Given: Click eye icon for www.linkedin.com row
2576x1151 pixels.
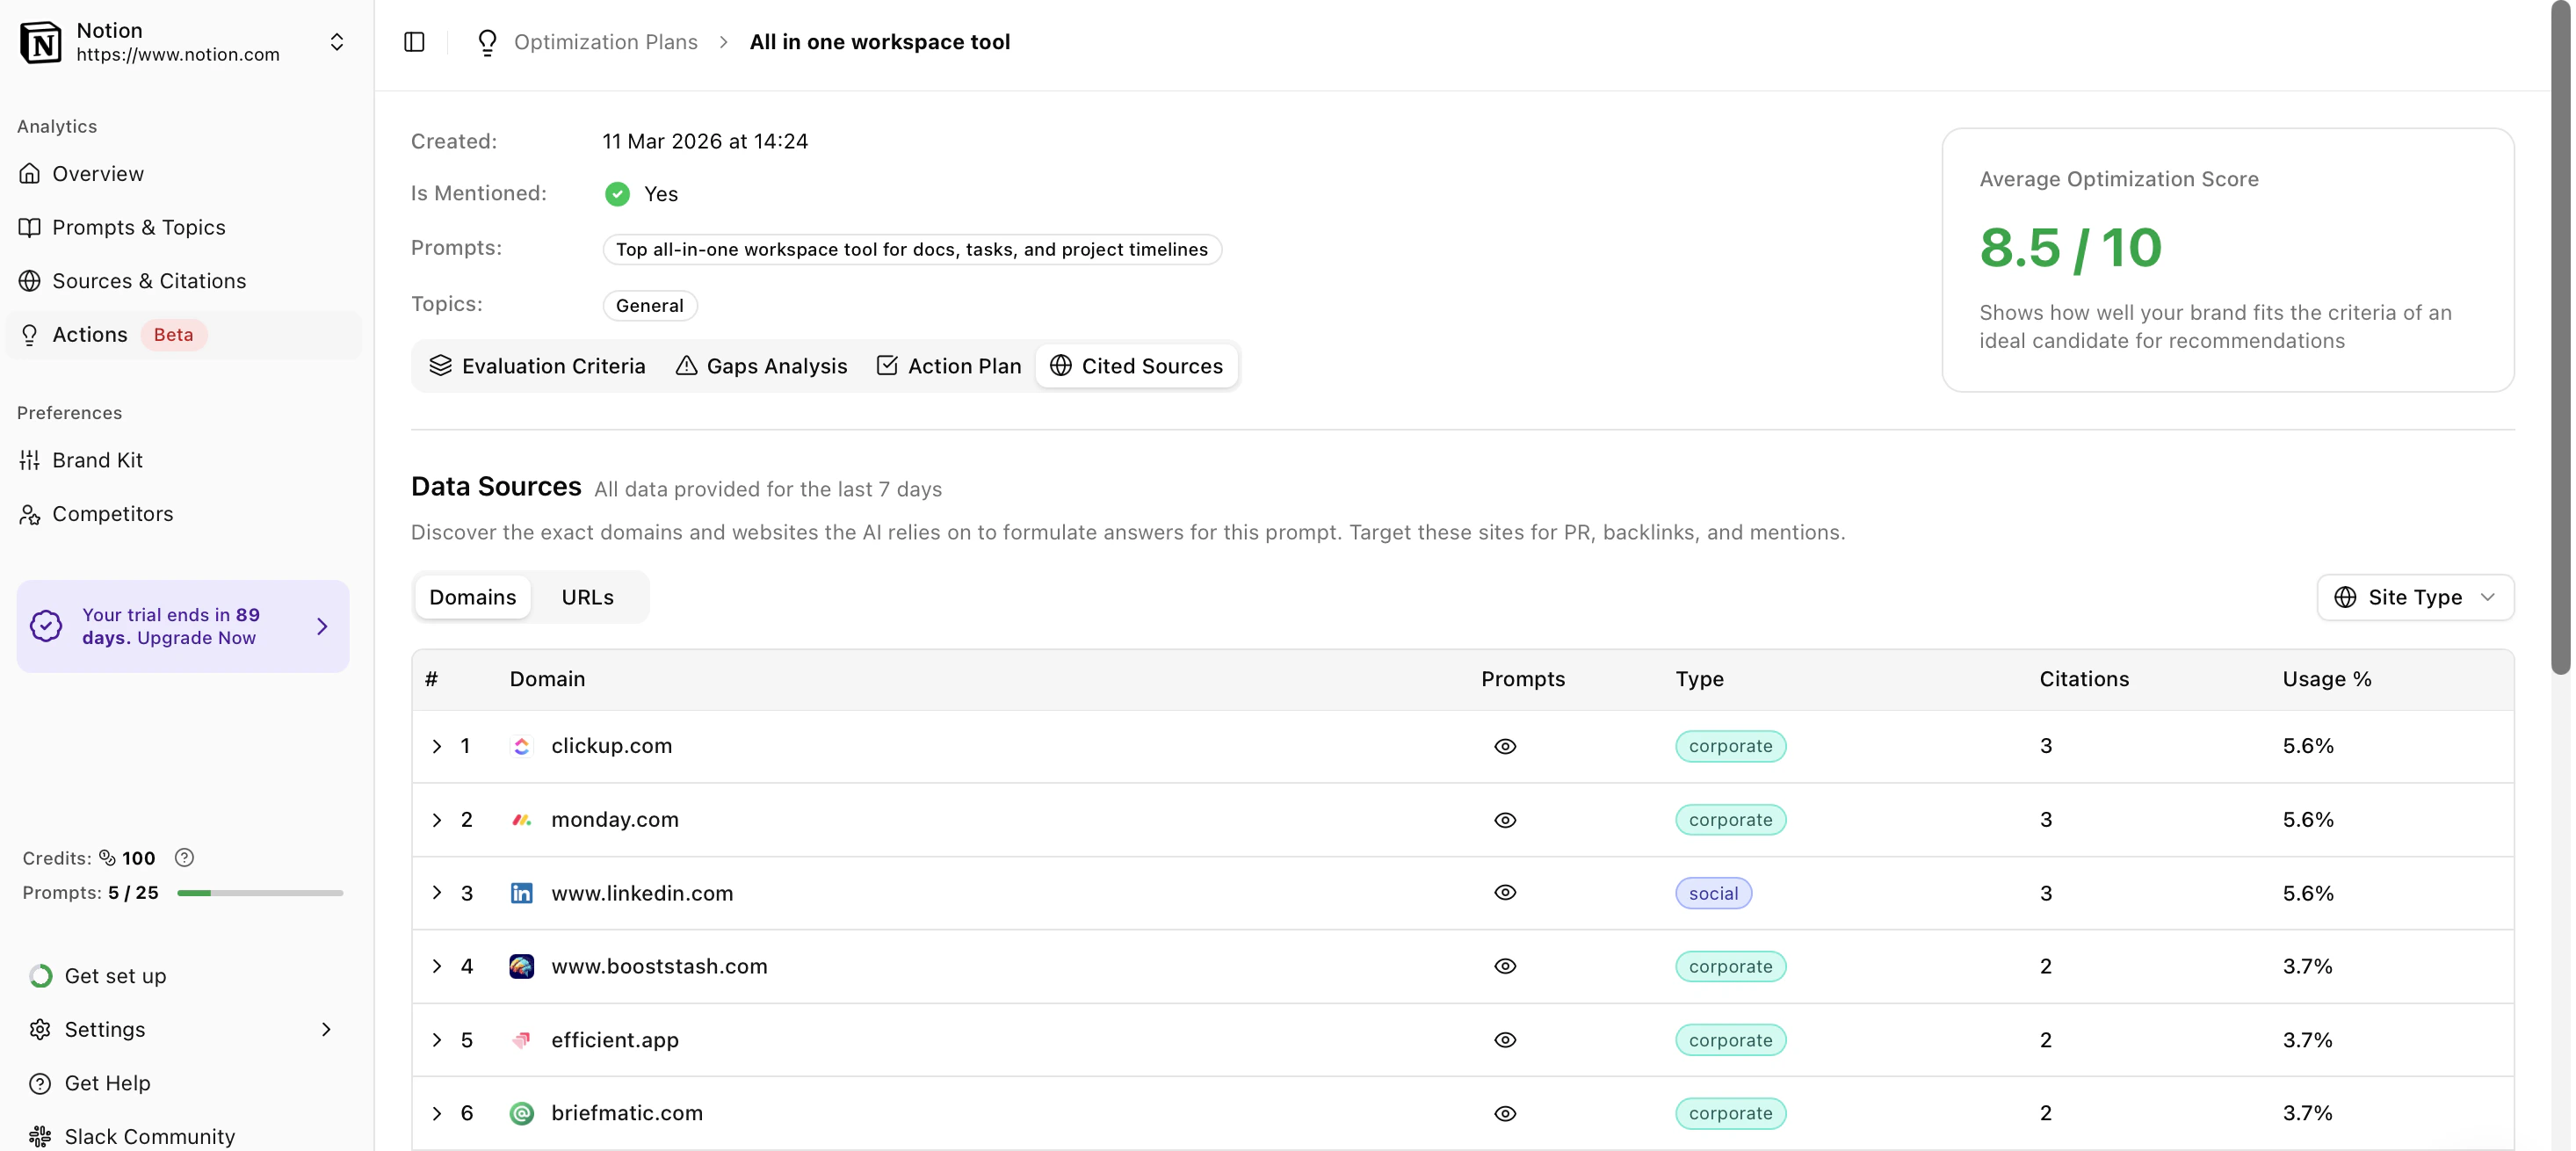Looking at the screenshot, I should pyautogui.click(x=1505, y=893).
